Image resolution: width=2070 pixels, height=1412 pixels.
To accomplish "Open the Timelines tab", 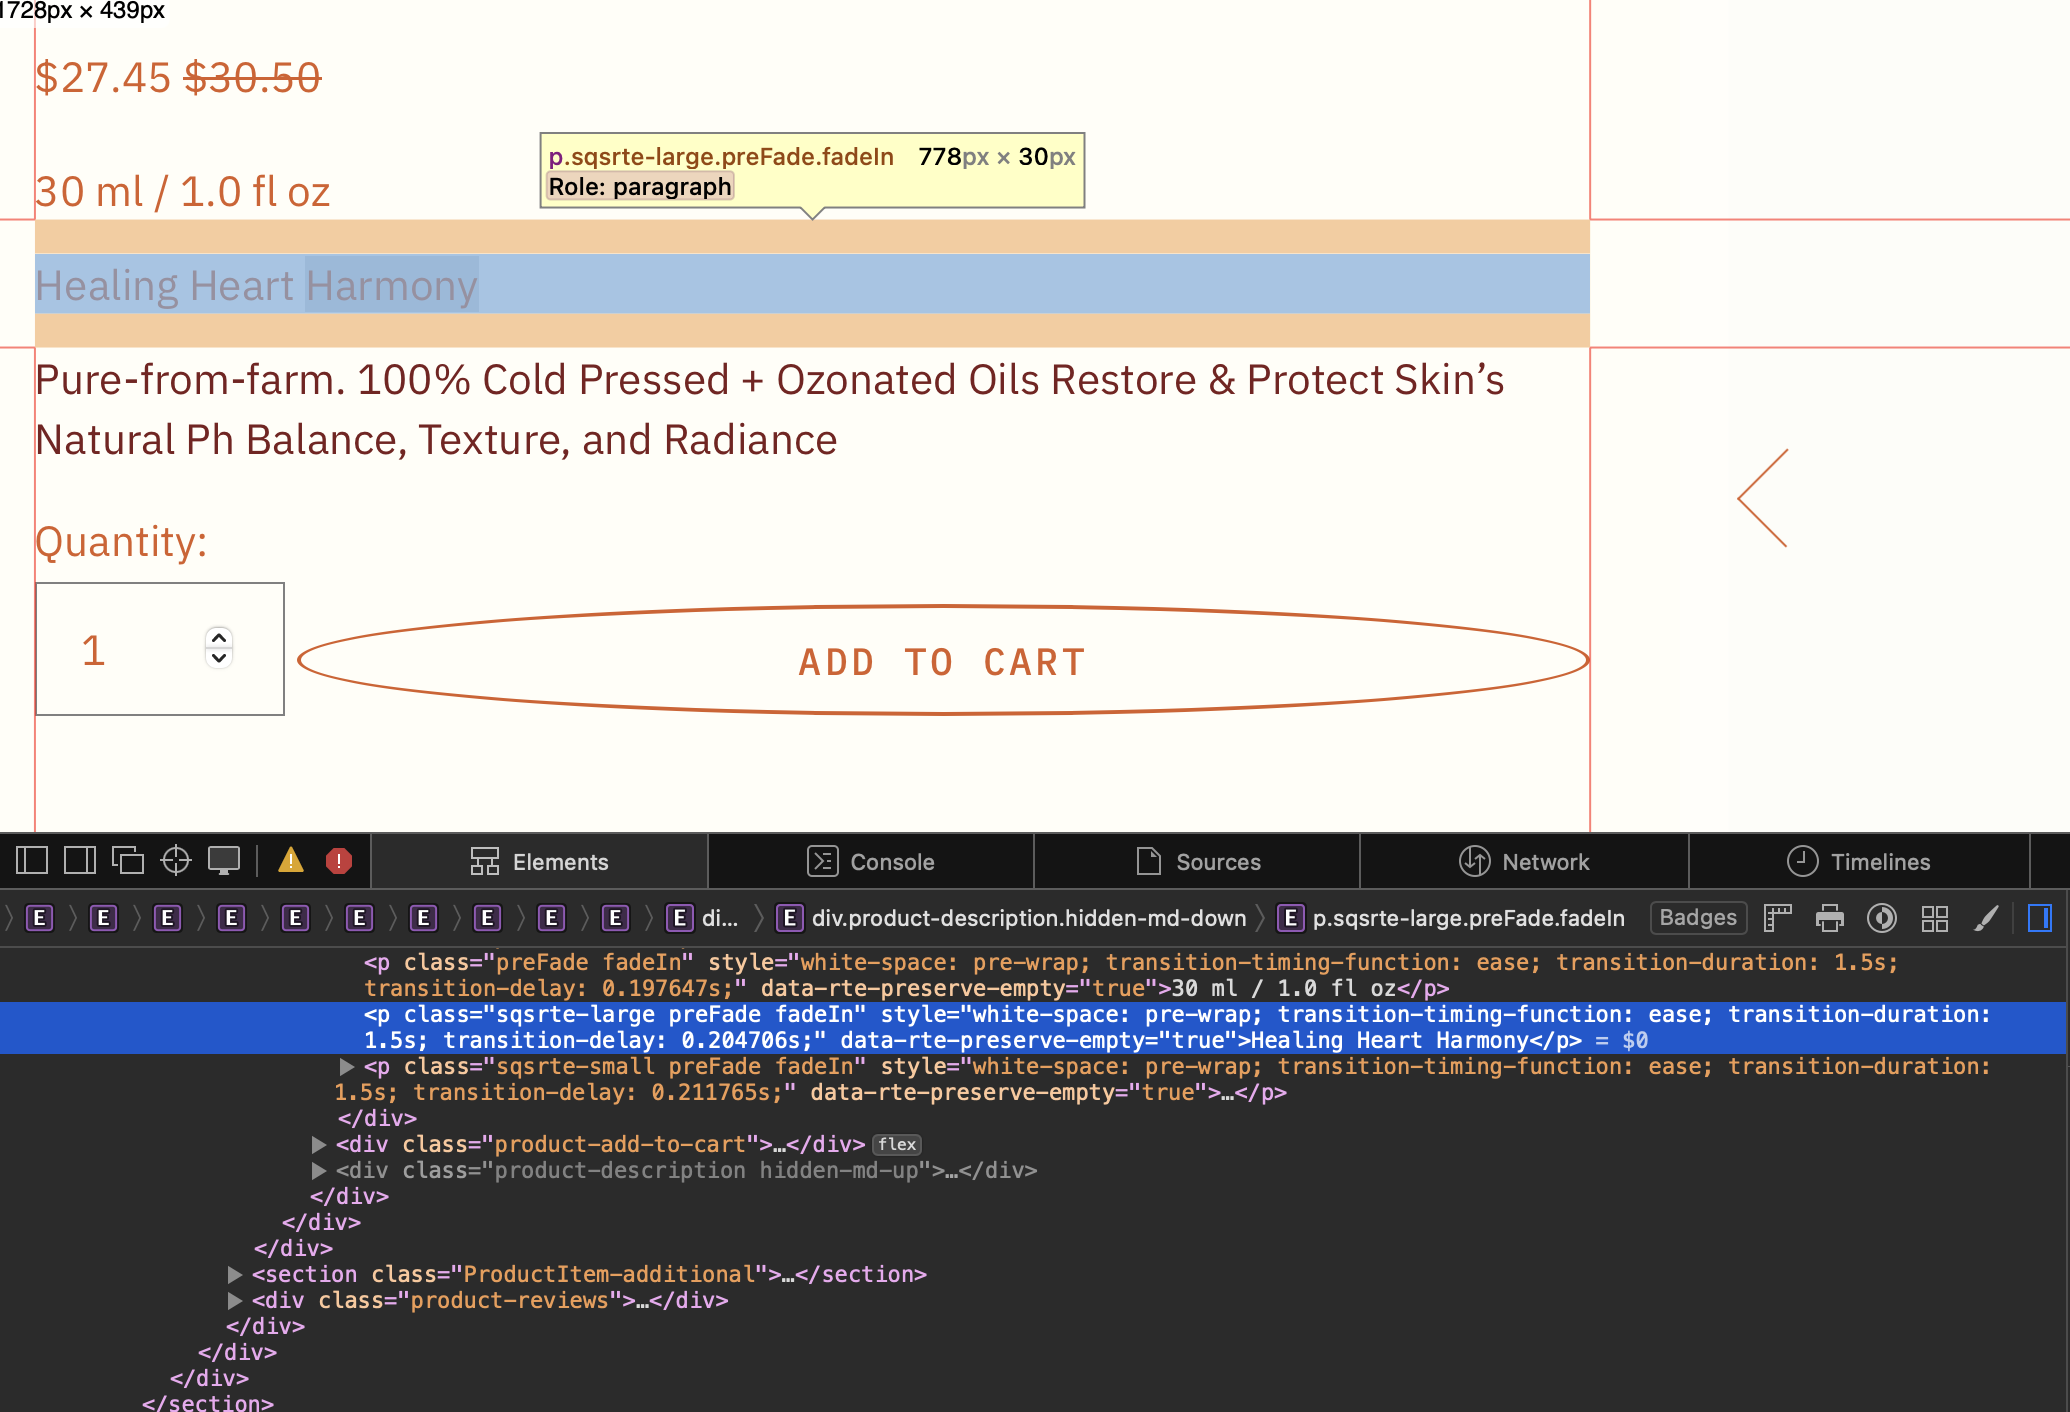I will (x=1859, y=862).
